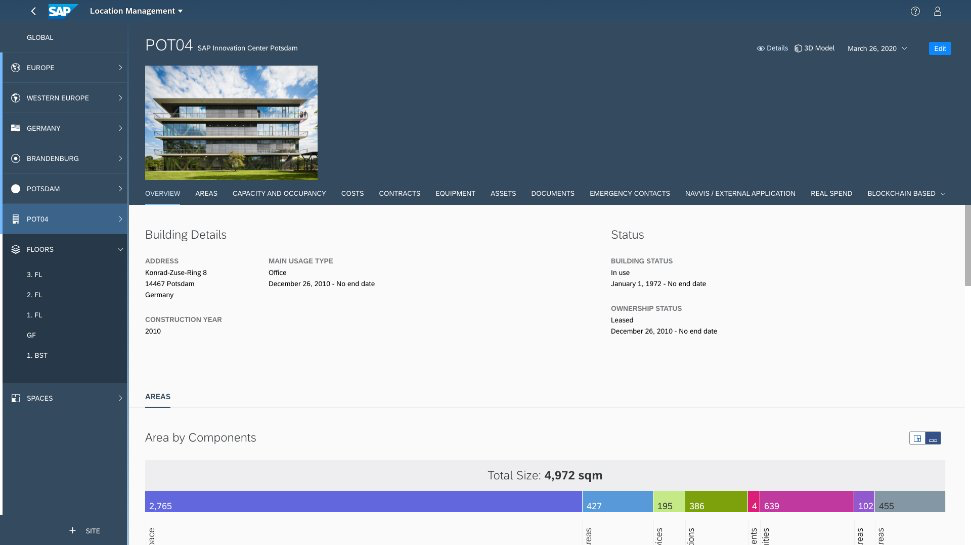The height and width of the screenshot is (545, 971).
Task: Select the Europe globe icon
Action: [x=15, y=68]
